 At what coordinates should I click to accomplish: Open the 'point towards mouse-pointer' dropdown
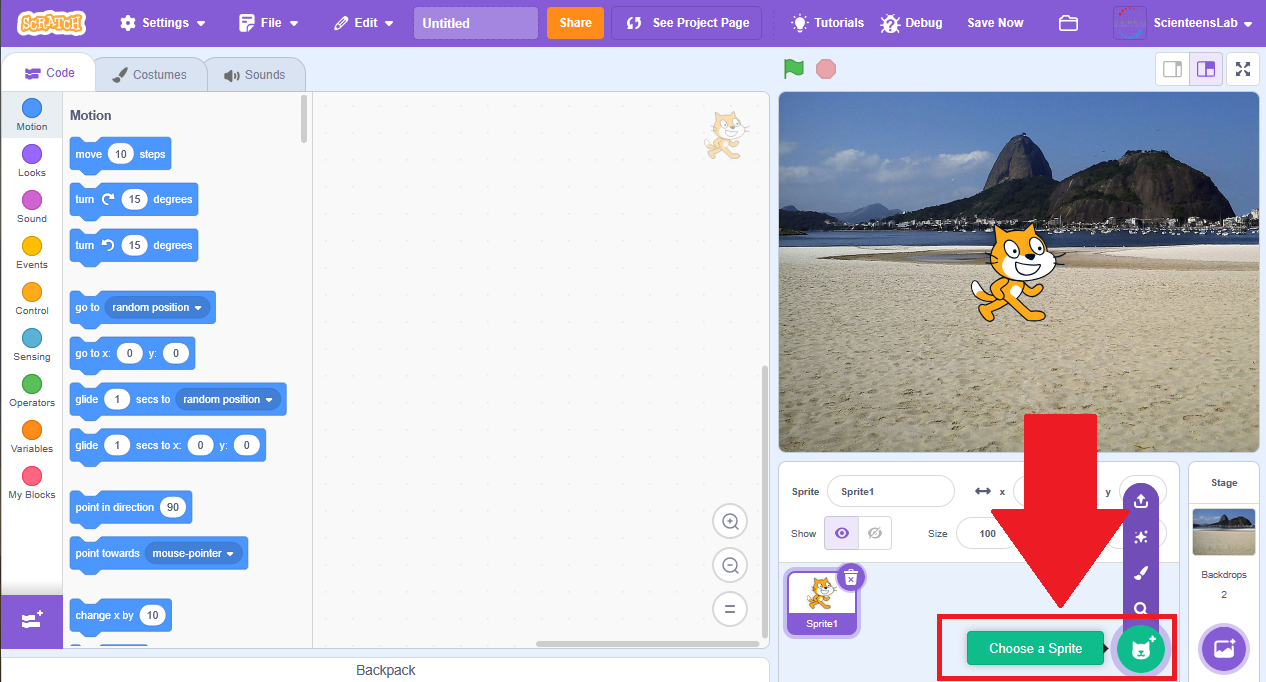click(x=230, y=554)
